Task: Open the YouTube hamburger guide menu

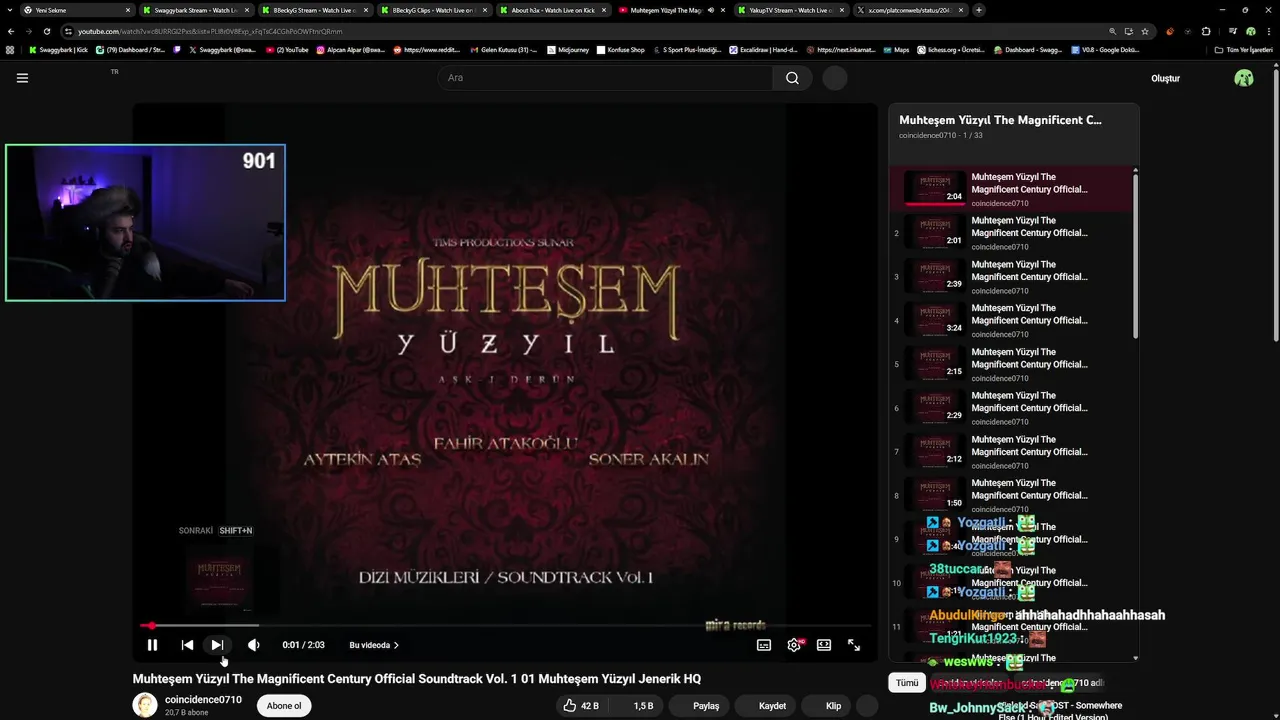Action: click(22, 78)
